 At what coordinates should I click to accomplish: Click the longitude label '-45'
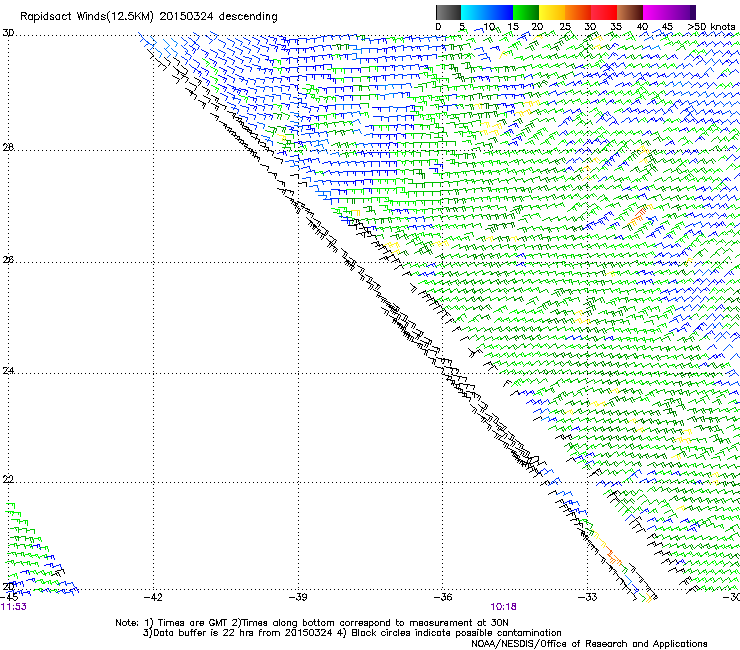coord(9,598)
